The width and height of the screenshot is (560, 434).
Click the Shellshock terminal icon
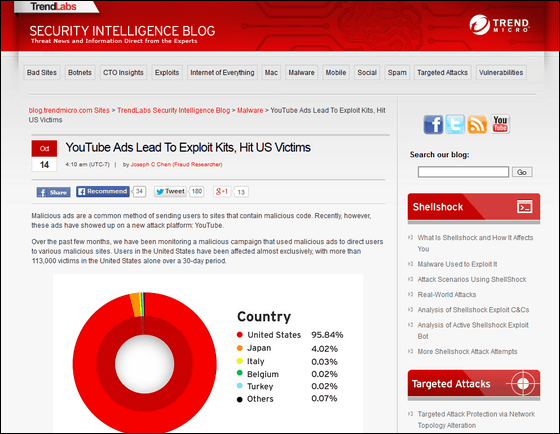[x=524, y=207]
